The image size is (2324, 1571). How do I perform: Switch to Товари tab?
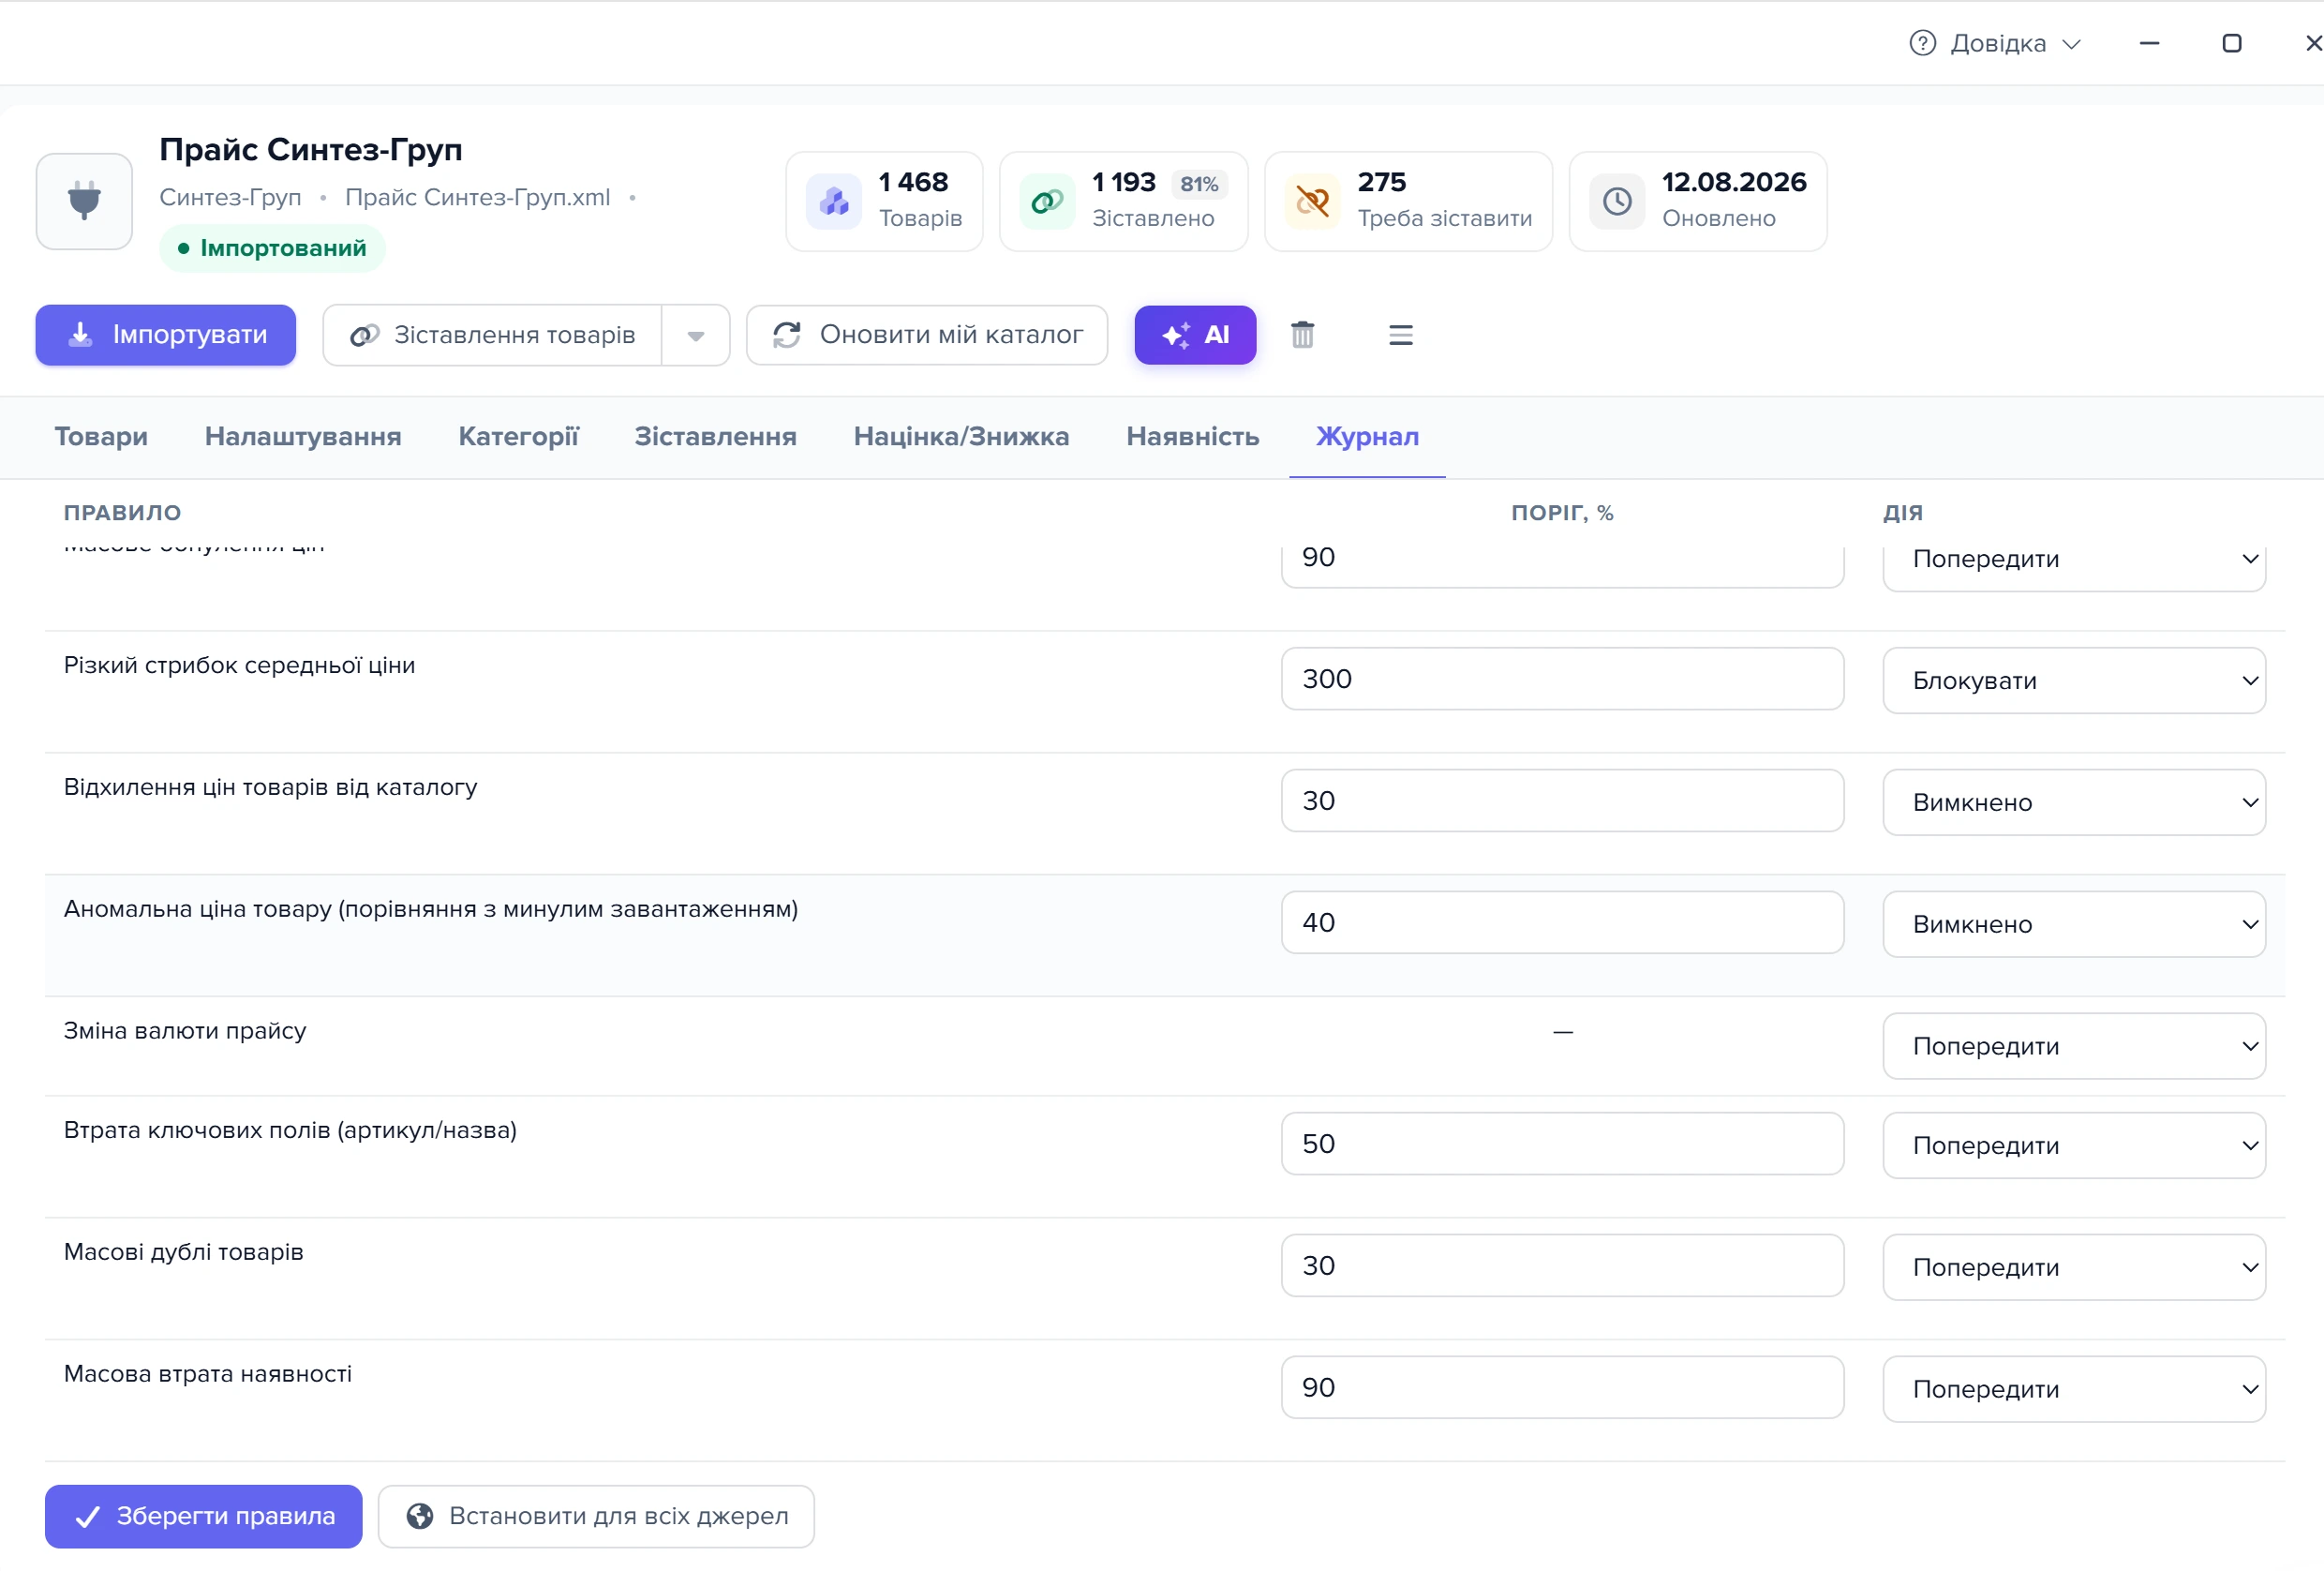tap(101, 437)
